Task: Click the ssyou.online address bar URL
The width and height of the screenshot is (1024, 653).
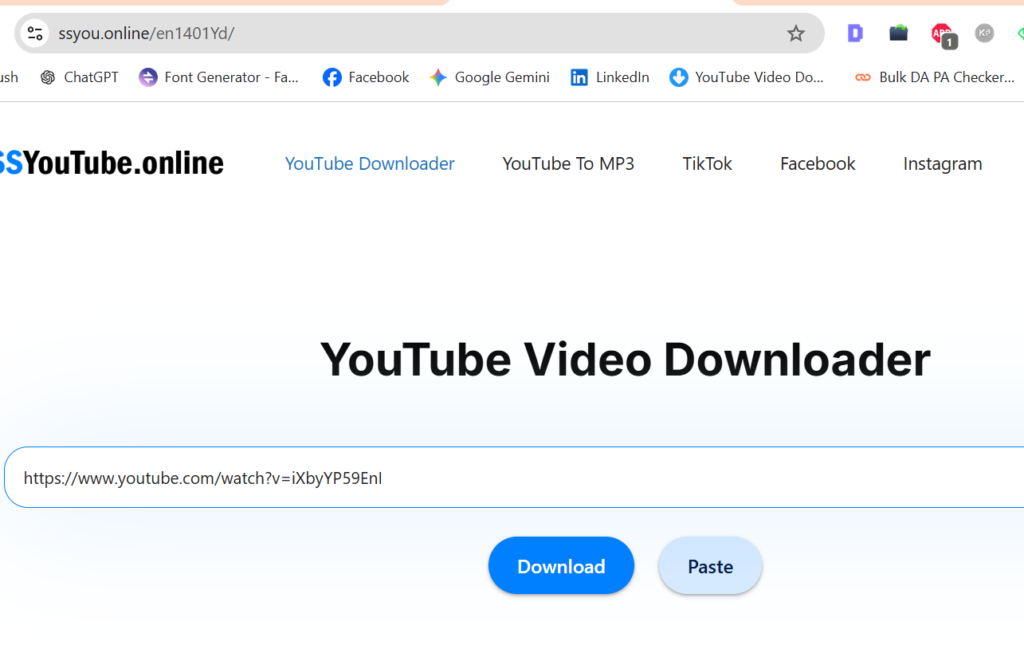Action: click(x=146, y=33)
